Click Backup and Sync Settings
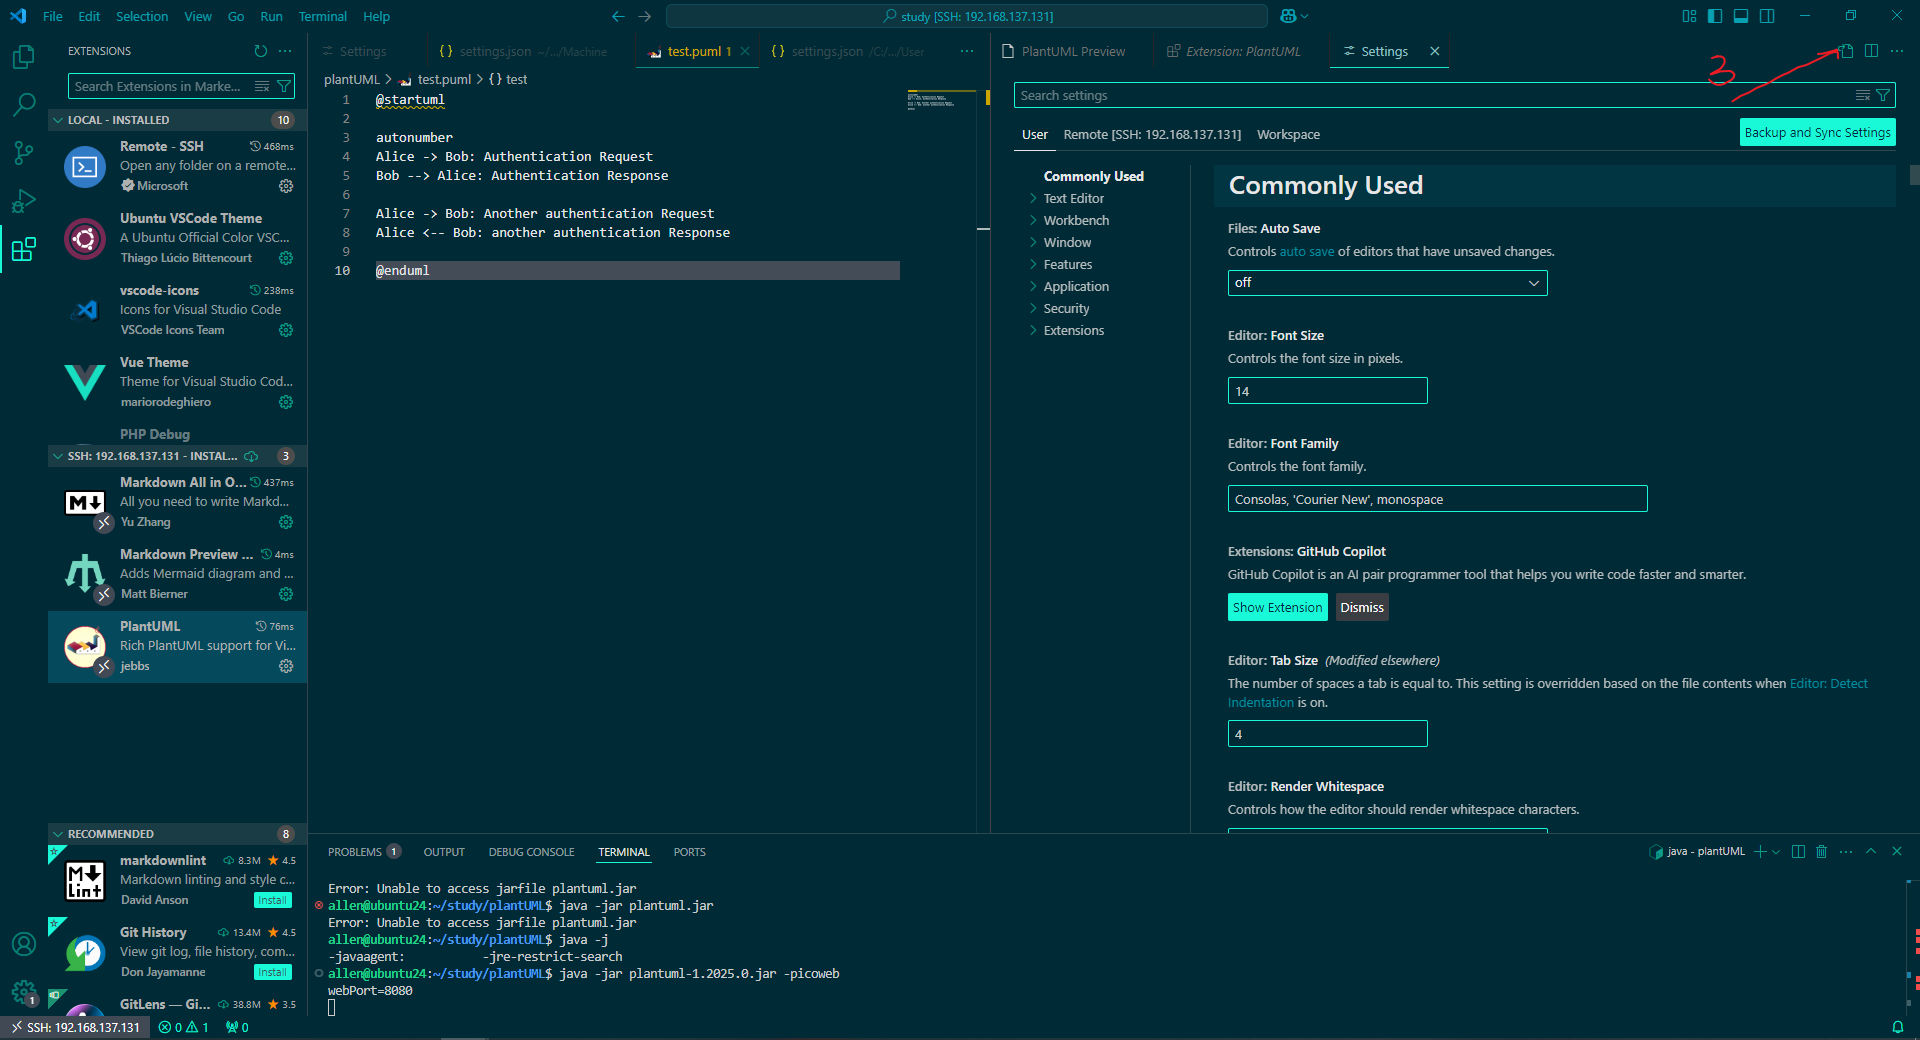 point(1817,131)
